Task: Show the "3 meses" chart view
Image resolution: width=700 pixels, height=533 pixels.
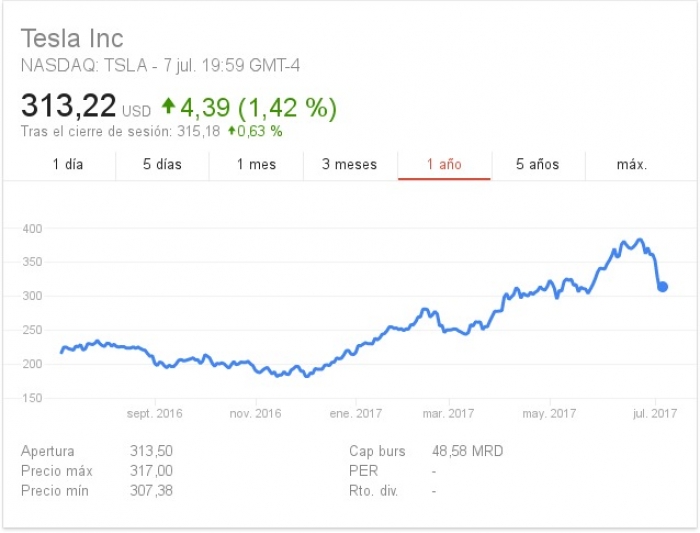Action: (350, 164)
